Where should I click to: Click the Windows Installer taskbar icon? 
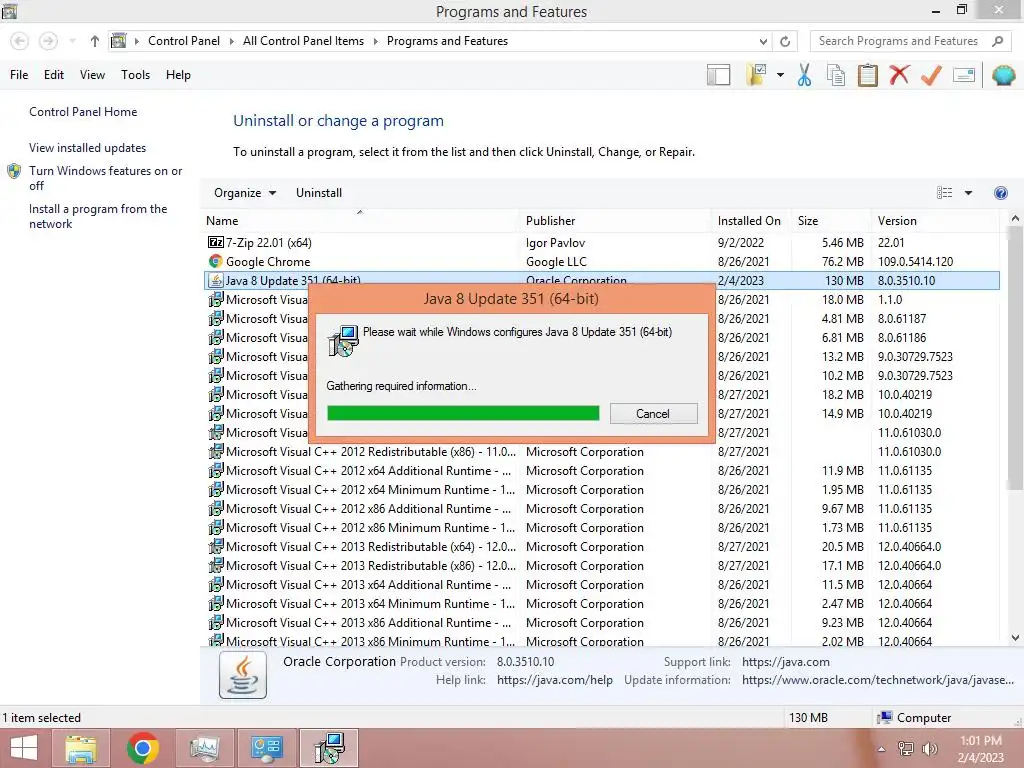pyautogui.click(x=329, y=748)
